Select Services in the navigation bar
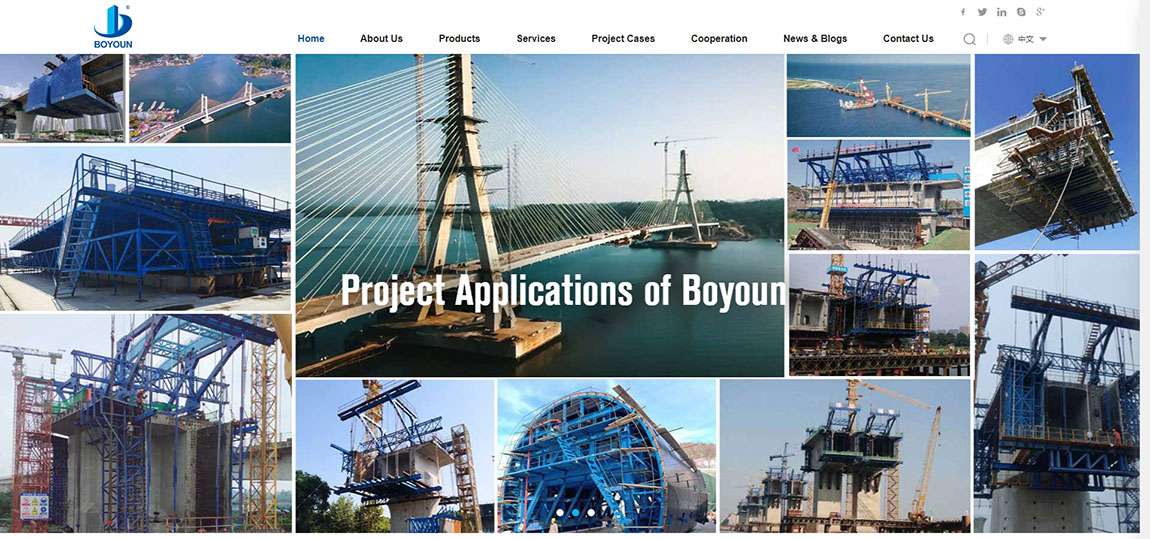Viewport: 1150px width, 539px height. click(536, 39)
